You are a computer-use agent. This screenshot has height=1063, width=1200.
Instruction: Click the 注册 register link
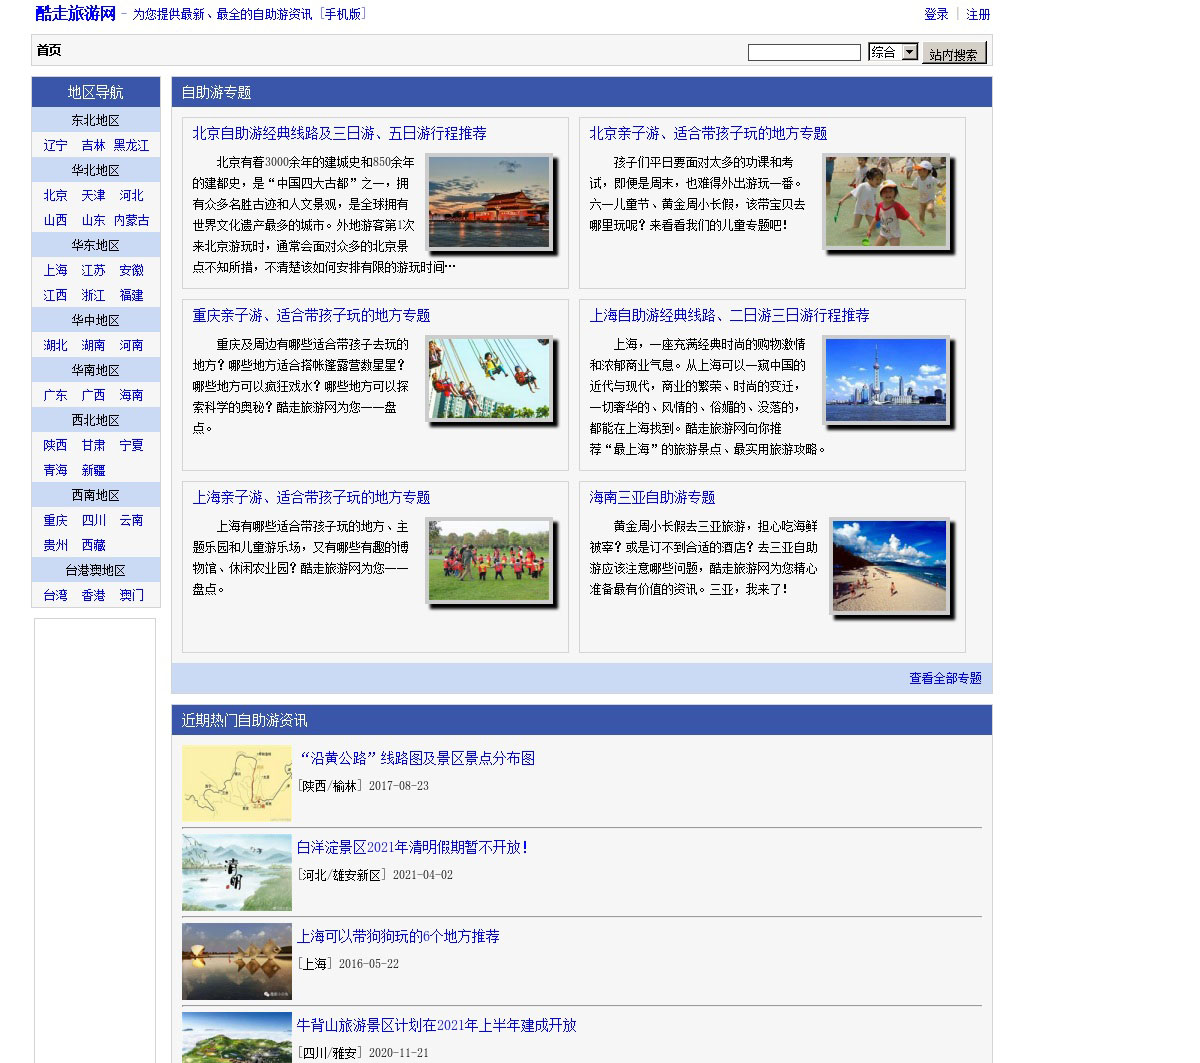point(978,14)
